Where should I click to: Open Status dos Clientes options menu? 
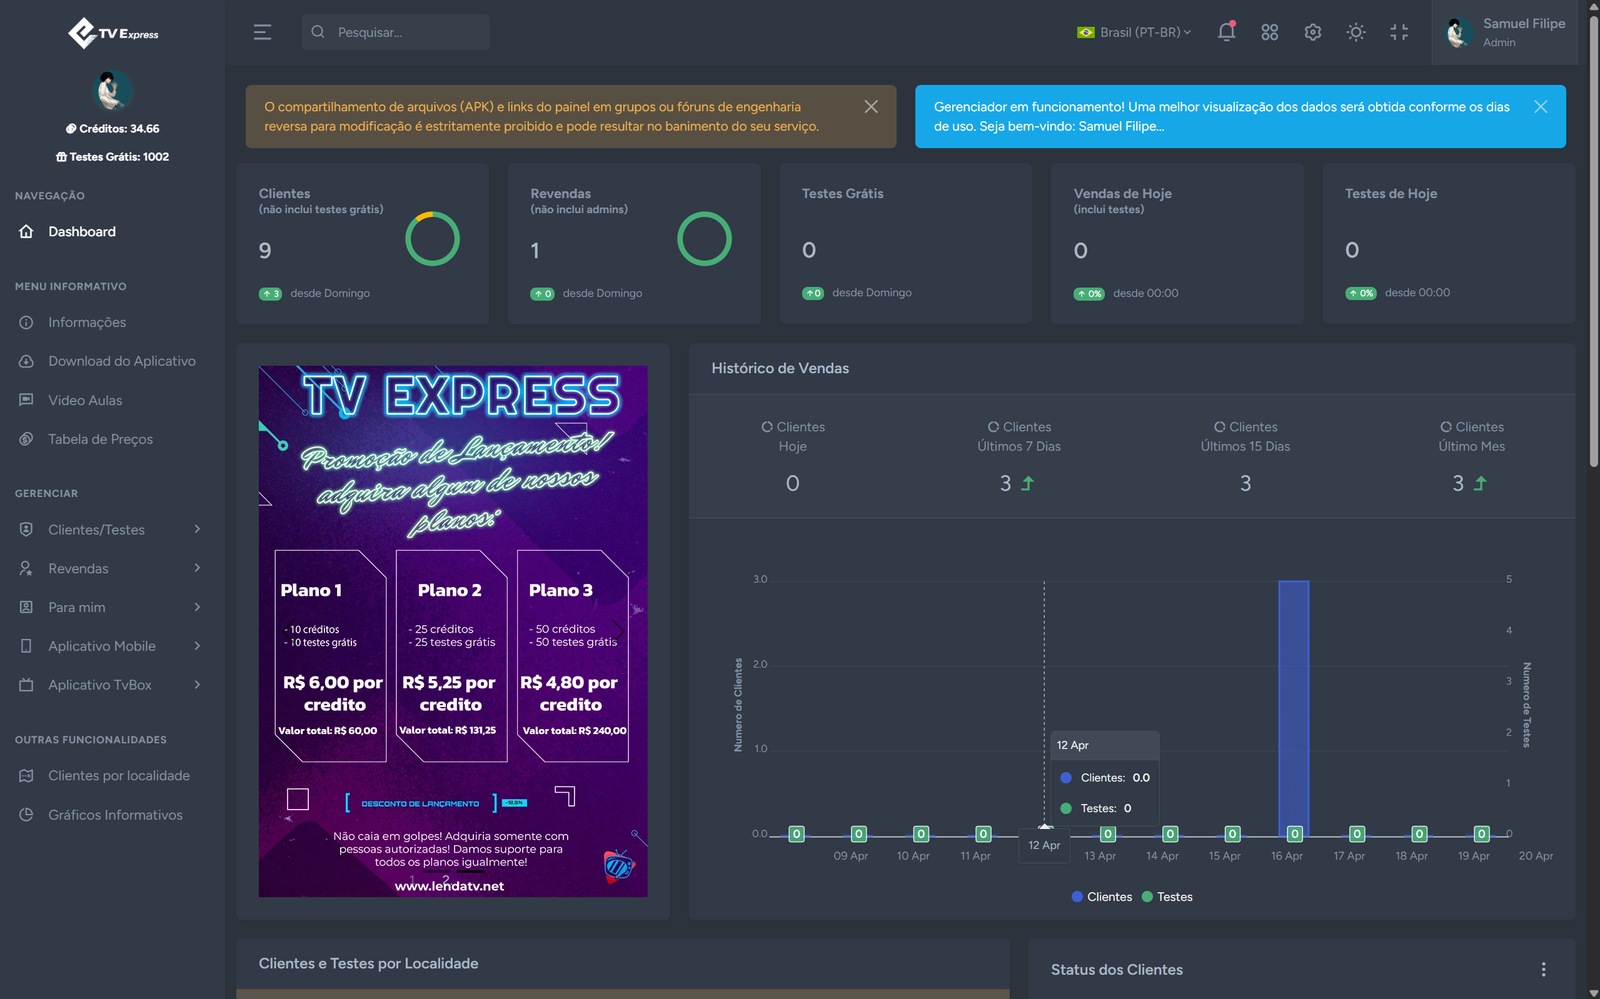click(x=1544, y=970)
